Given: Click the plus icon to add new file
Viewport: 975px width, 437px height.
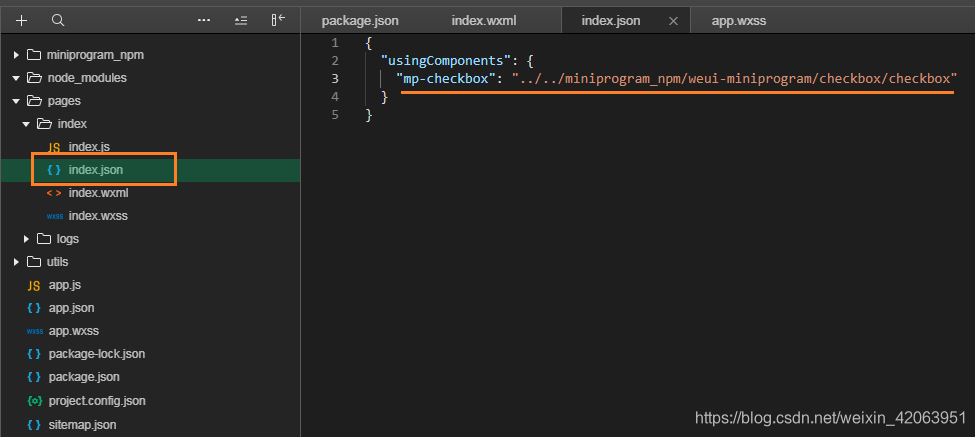Looking at the screenshot, I should click(22, 21).
